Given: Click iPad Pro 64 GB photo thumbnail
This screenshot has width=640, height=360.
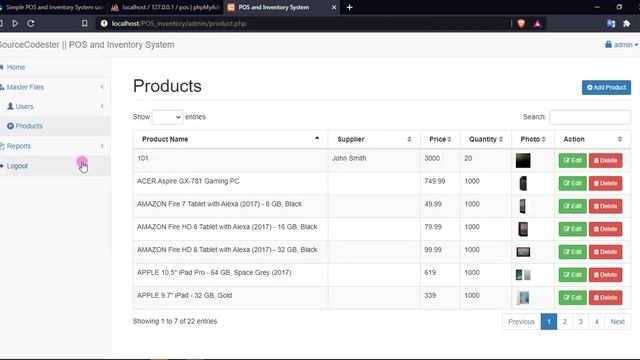Looking at the screenshot, I should [x=523, y=275].
